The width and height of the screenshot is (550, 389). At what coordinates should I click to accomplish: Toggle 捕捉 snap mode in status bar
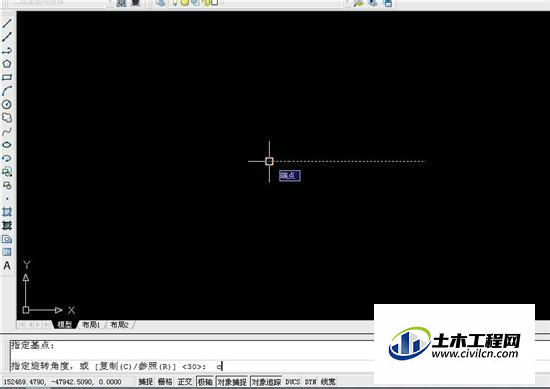pos(146,381)
